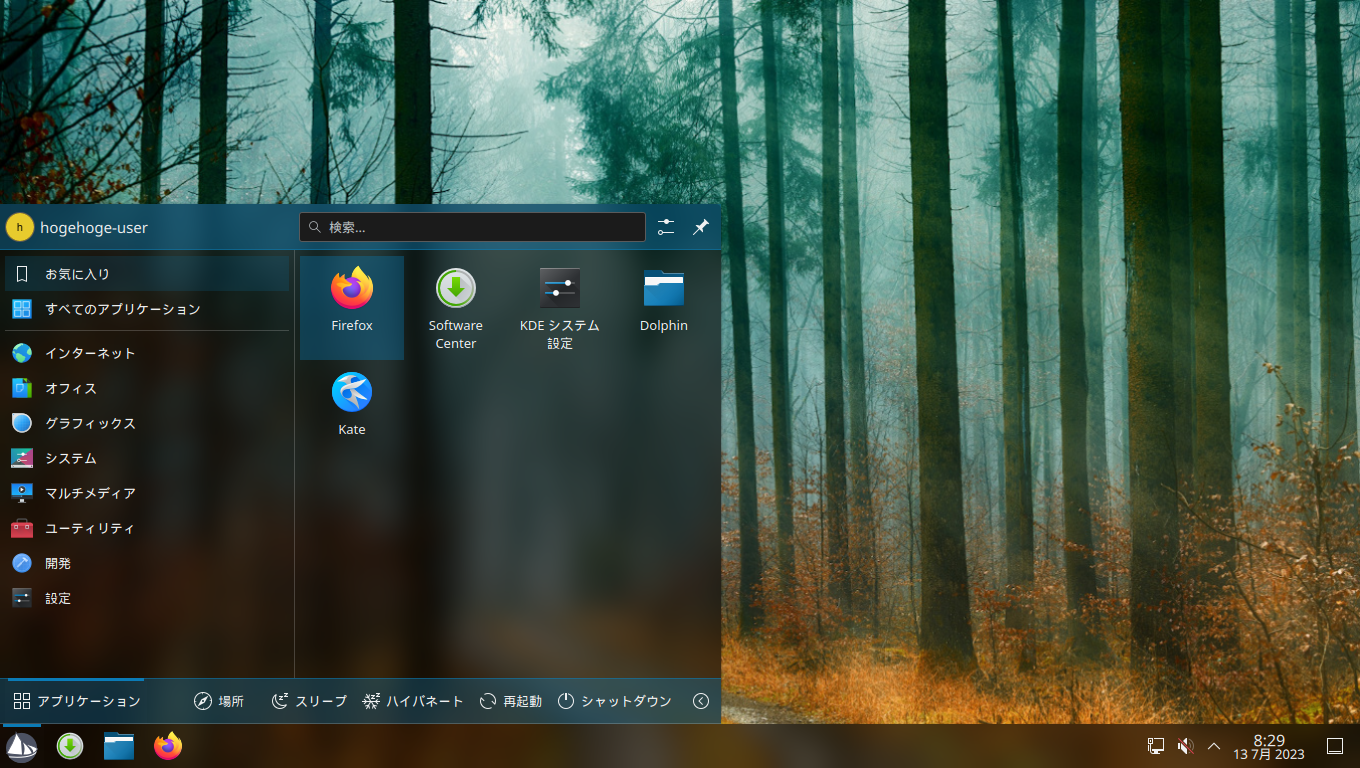Click the シャットダウン button
Screen dimensions: 1360x768
click(x=614, y=701)
